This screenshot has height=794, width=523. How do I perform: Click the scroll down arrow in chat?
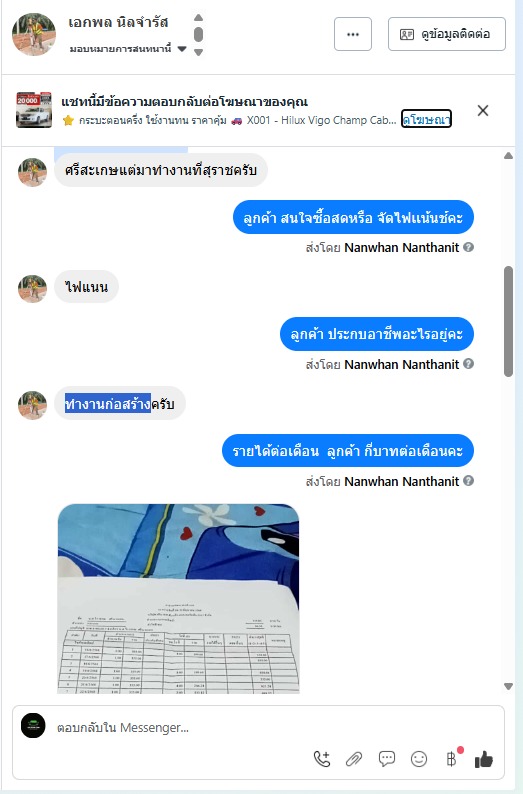click(508, 687)
